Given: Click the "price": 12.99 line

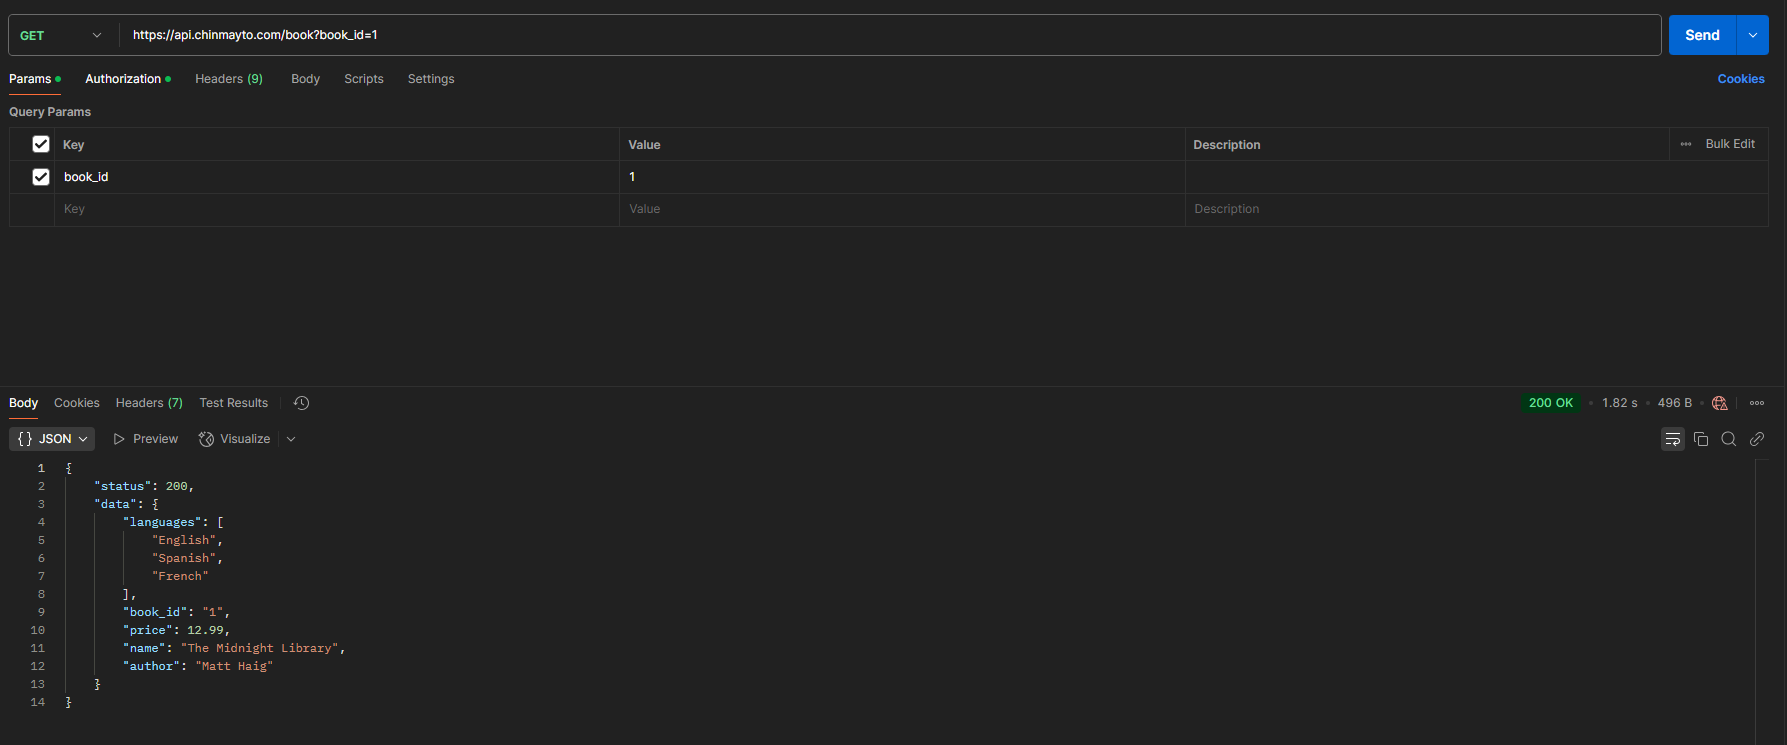Looking at the screenshot, I should pyautogui.click(x=176, y=630).
